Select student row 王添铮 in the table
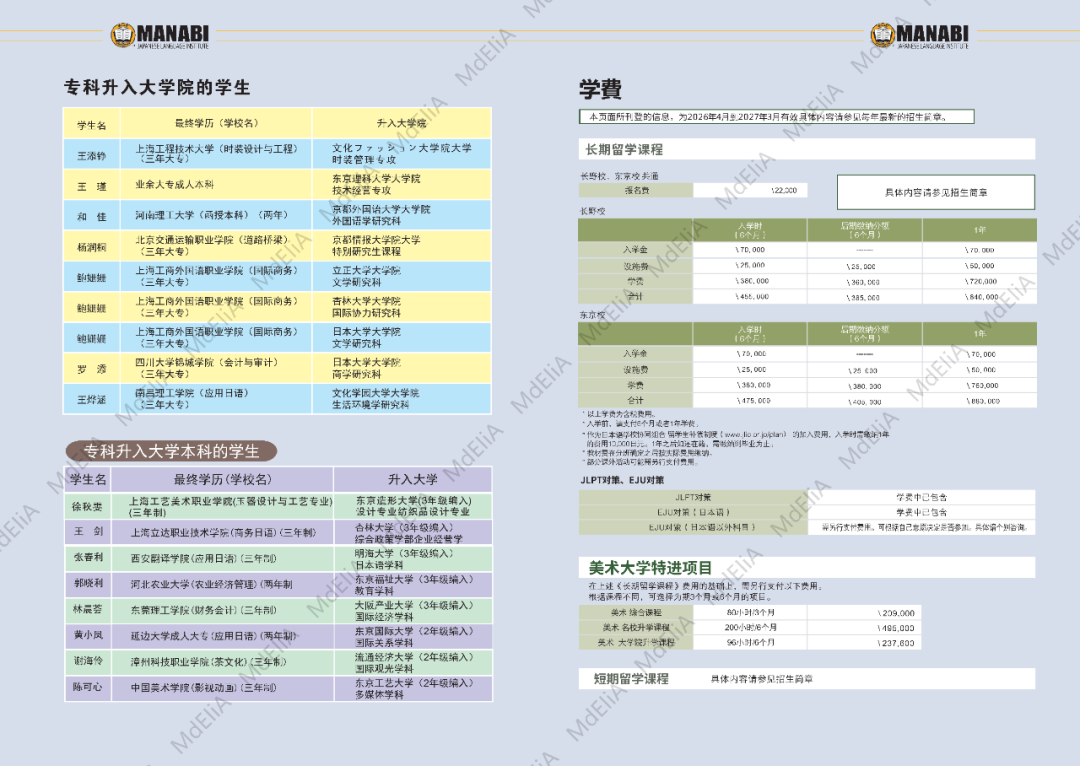The image size is (1080, 766). [91, 154]
